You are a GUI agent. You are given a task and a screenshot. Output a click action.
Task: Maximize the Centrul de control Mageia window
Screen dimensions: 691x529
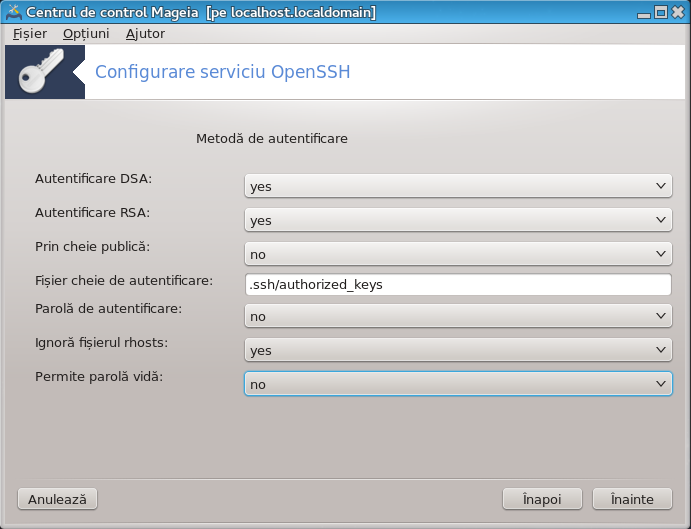661,12
